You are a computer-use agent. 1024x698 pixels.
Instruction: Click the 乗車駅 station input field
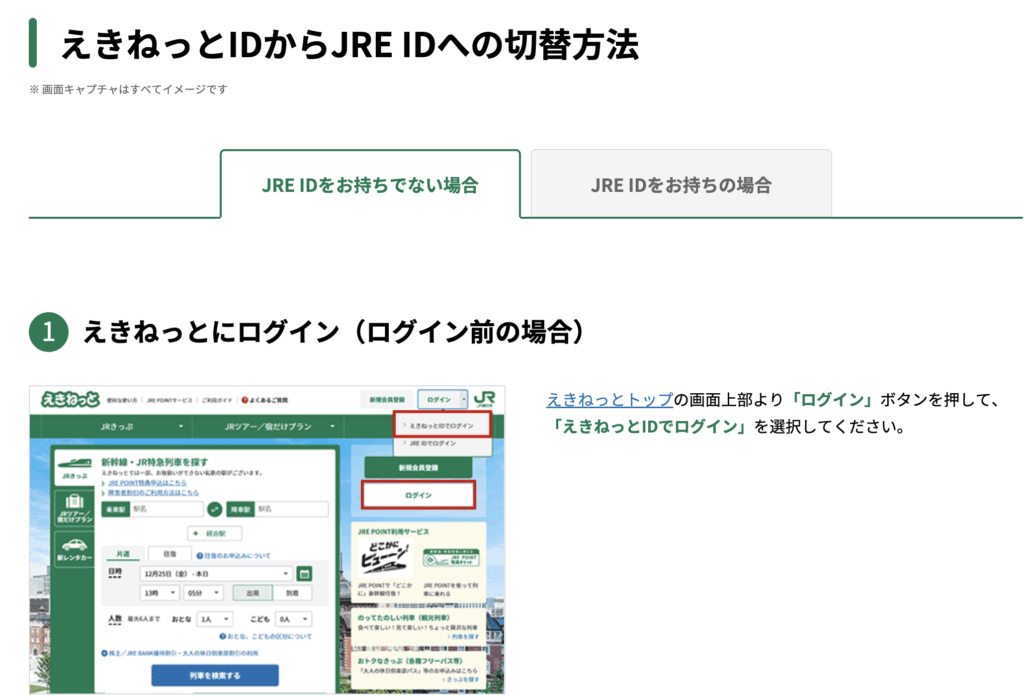166,509
